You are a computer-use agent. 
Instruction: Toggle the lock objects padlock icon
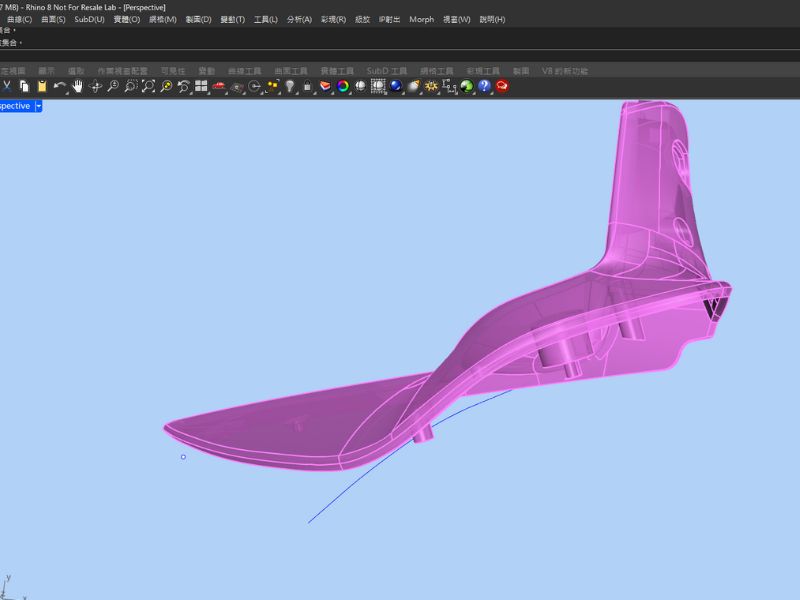307,87
